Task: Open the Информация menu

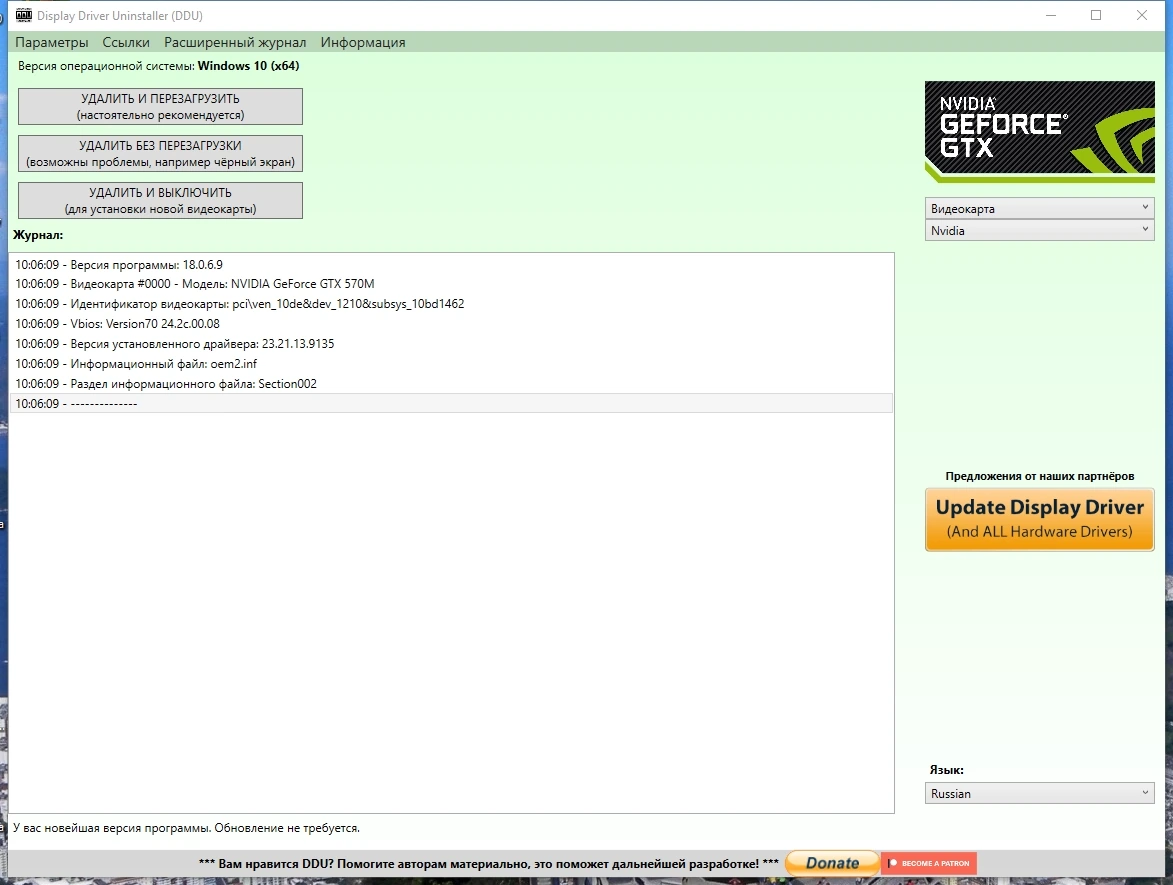Action: (363, 43)
